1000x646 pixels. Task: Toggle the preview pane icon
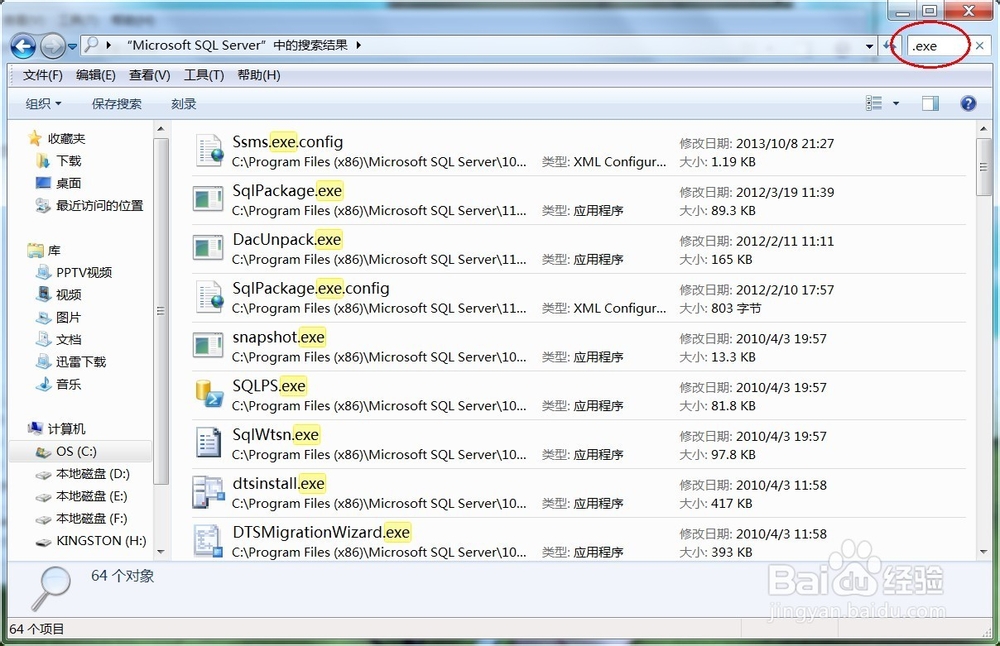click(x=930, y=103)
